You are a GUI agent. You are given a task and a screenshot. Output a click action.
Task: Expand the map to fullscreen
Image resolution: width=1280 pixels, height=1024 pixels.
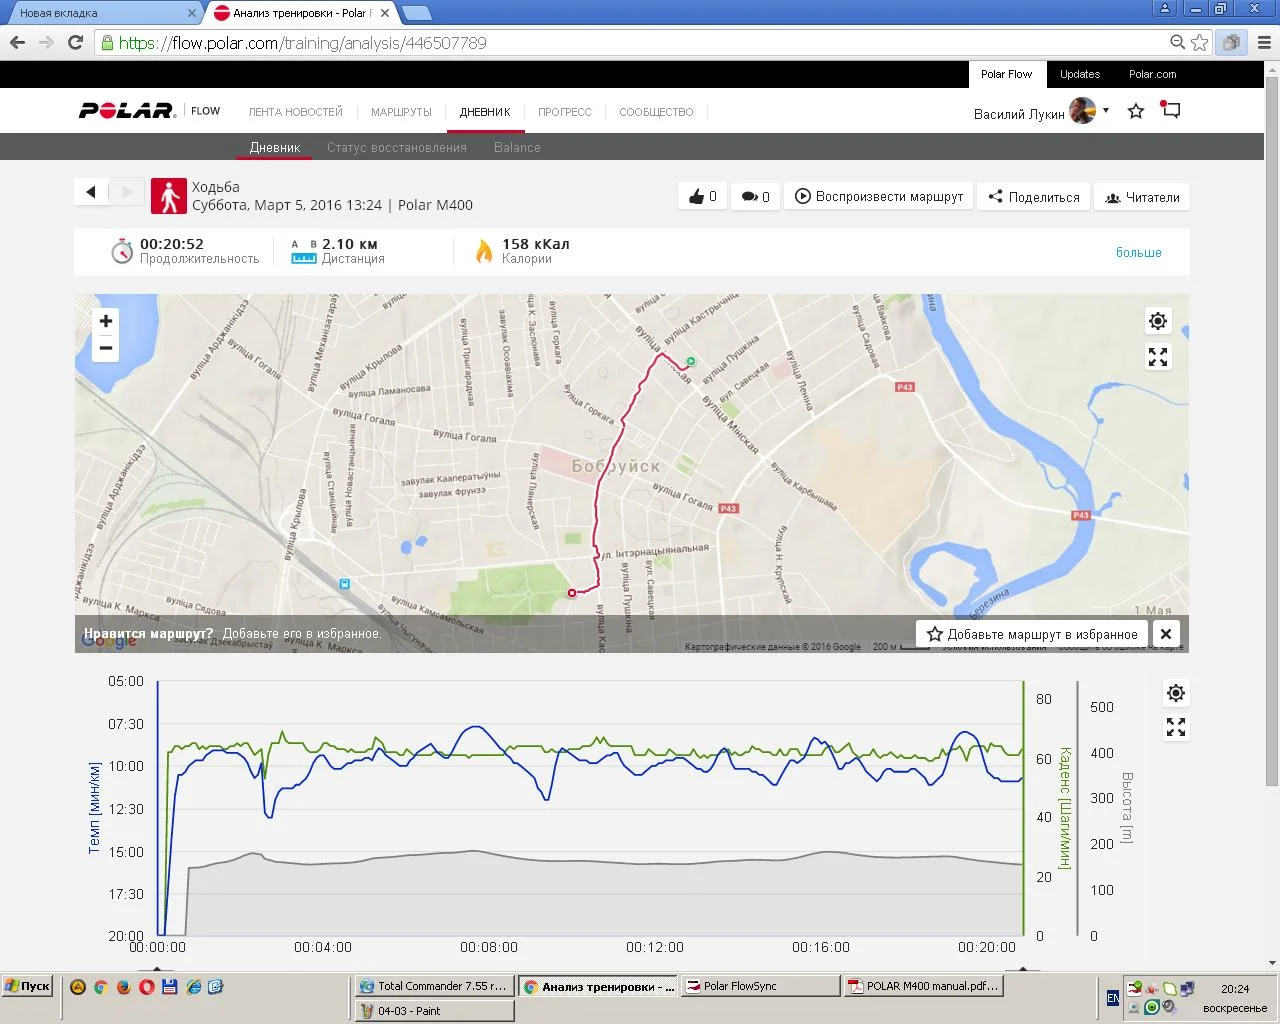pos(1157,357)
